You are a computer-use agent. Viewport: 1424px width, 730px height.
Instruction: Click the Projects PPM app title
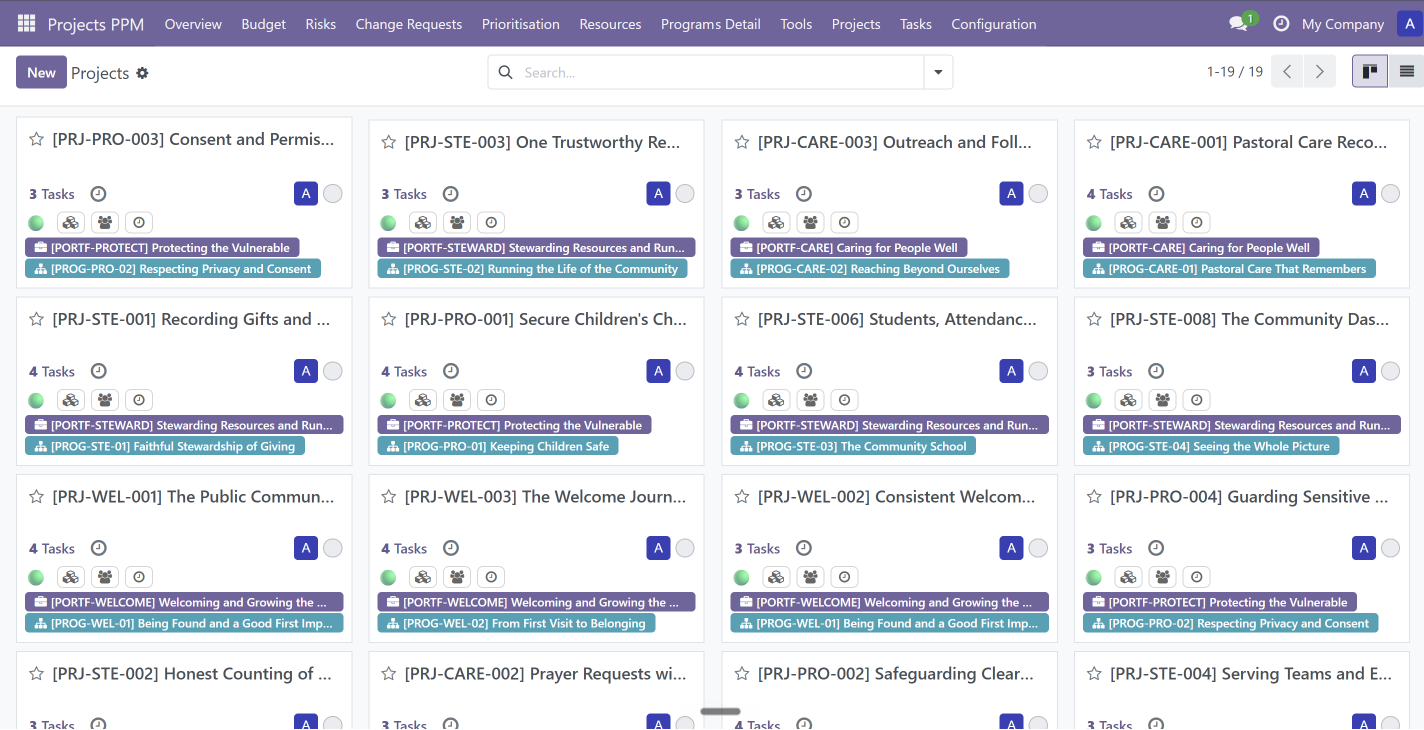click(96, 24)
